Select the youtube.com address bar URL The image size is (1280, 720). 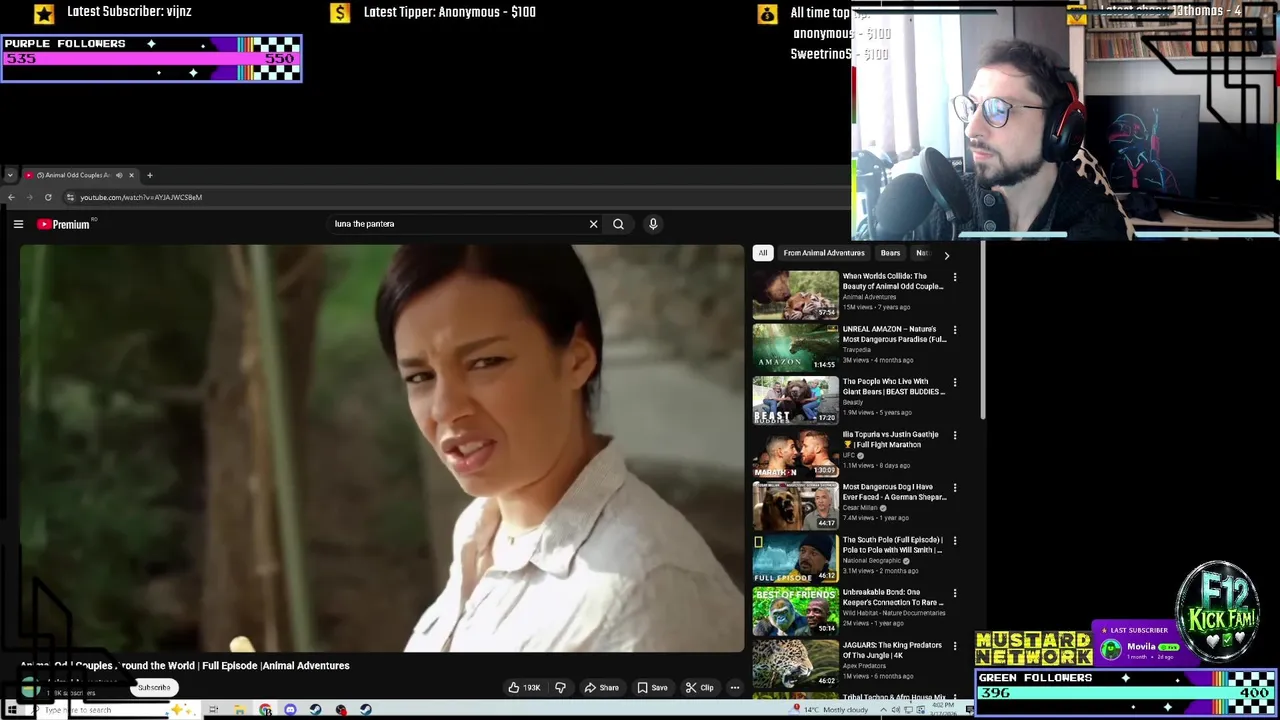coord(141,197)
